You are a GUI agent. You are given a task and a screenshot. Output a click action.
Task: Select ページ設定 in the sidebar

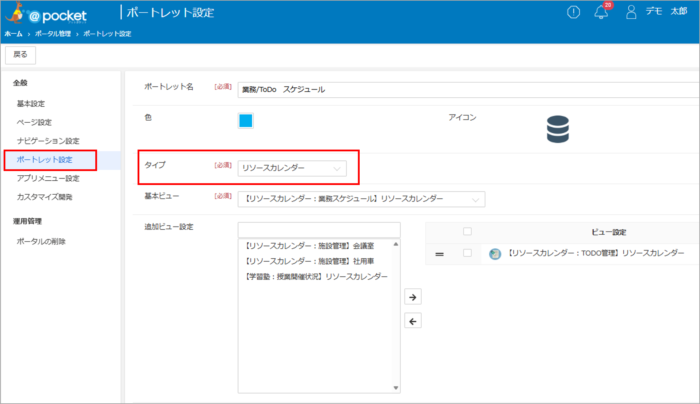tap(34, 122)
